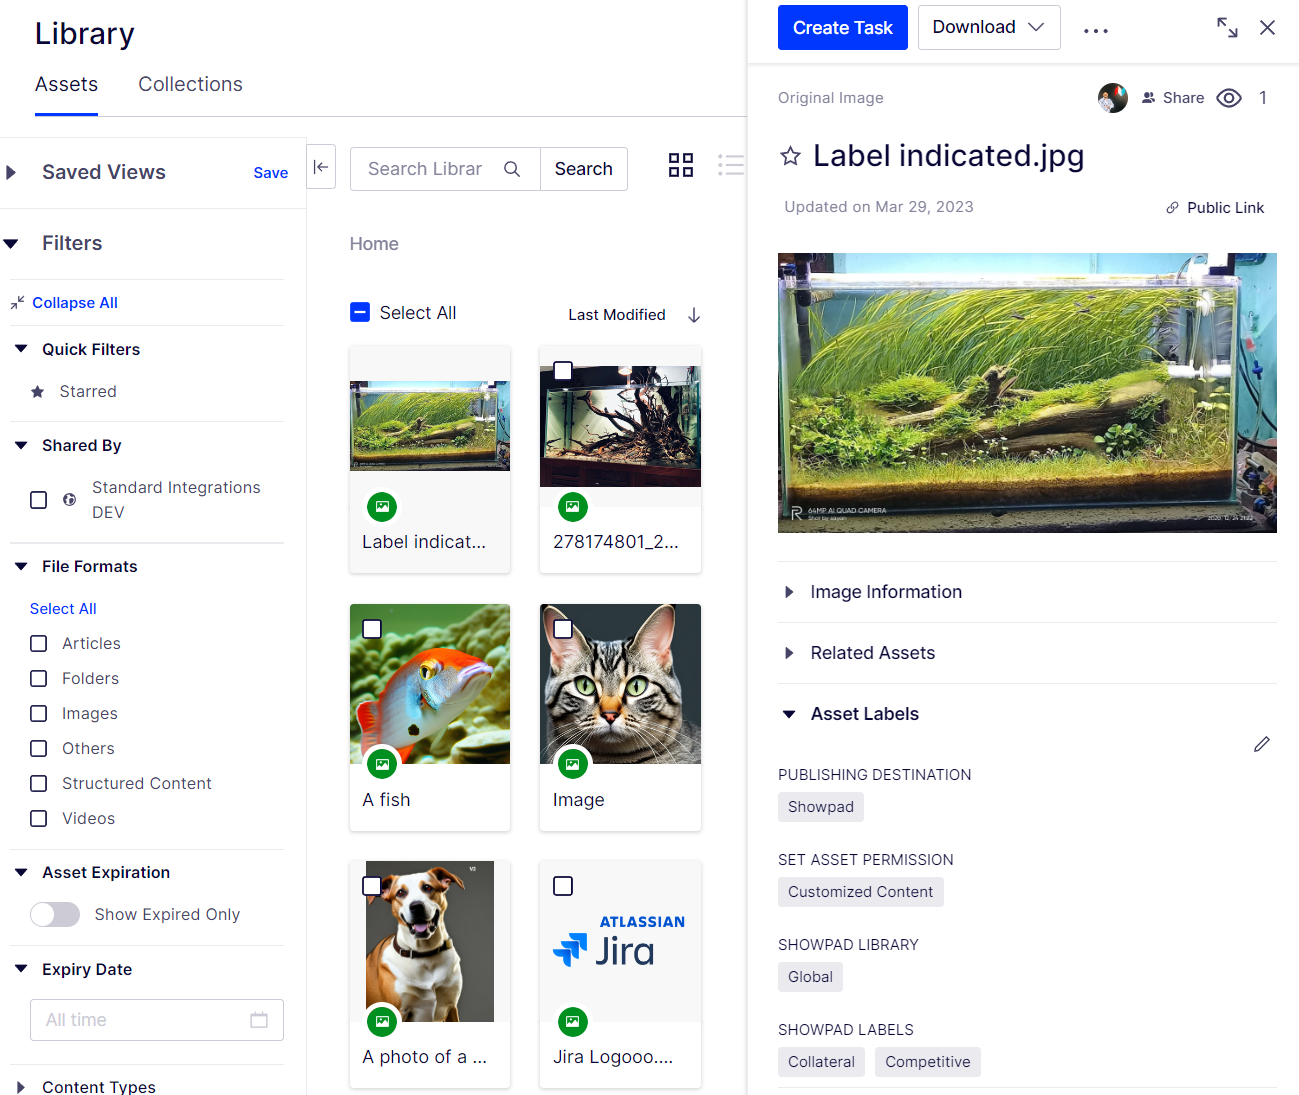
Task: Star the Label indicated.jpg asset
Action: coord(790,156)
